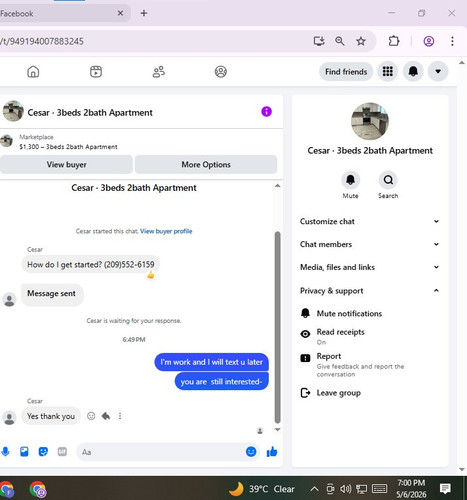Click the 'How do I get started?' message
Screen dimensions: 467x500
click(90, 265)
